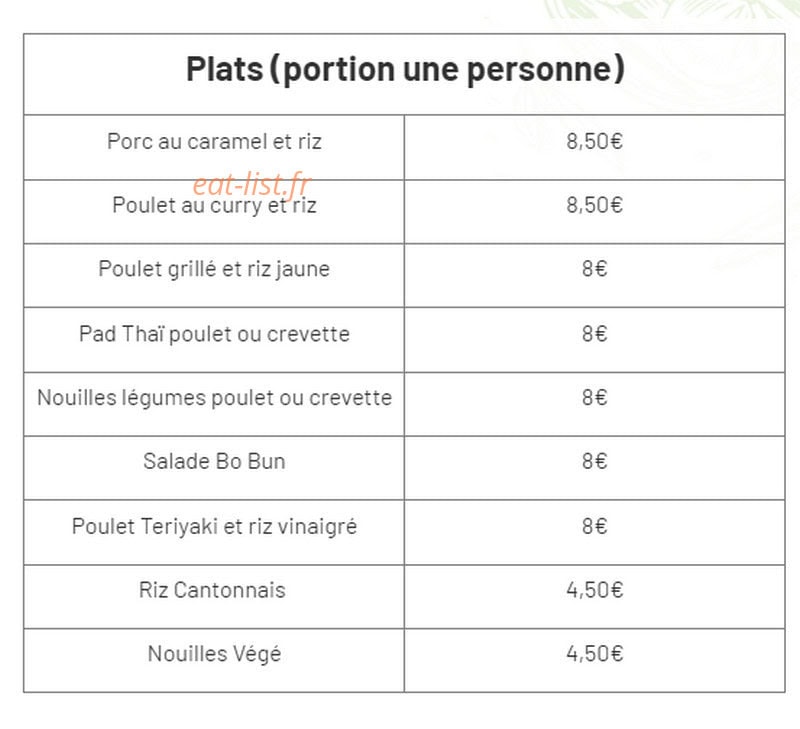Click the 8€ price for Pad Thaï
The width and height of the screenshot is (800, 729).
(x=594, y=334)
